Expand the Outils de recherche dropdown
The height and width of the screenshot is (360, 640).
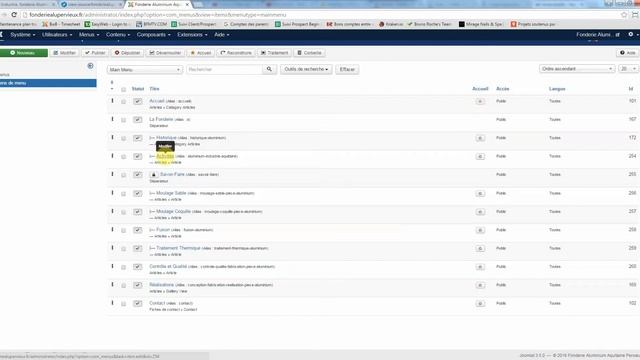click(306, 69)
